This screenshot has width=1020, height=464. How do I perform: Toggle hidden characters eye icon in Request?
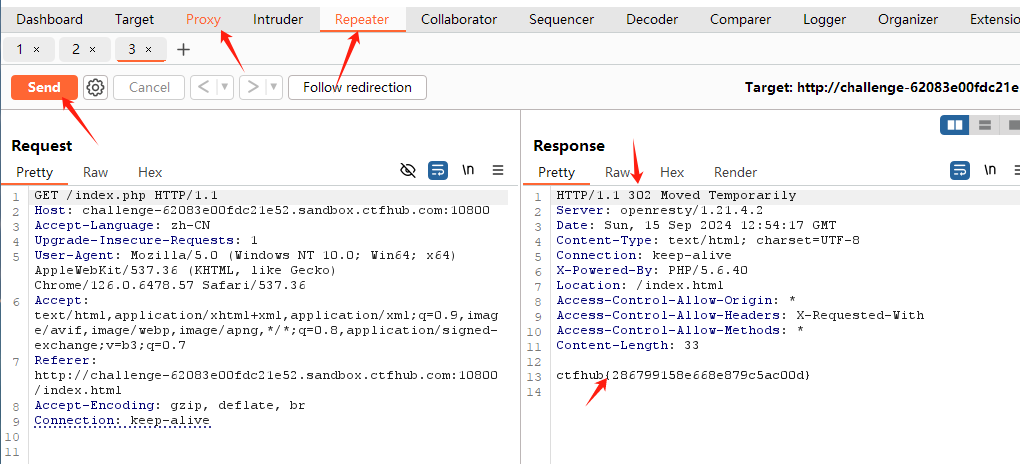click(x=407, y=170)
